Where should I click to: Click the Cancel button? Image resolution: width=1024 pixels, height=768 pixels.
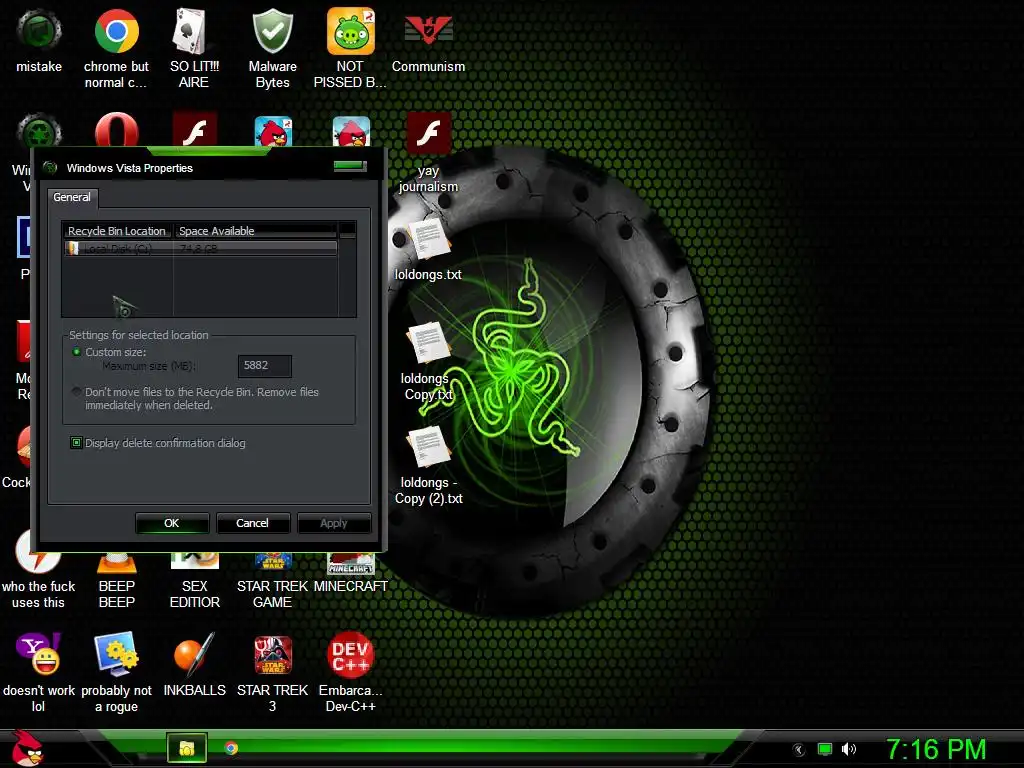tap(252, 523)
